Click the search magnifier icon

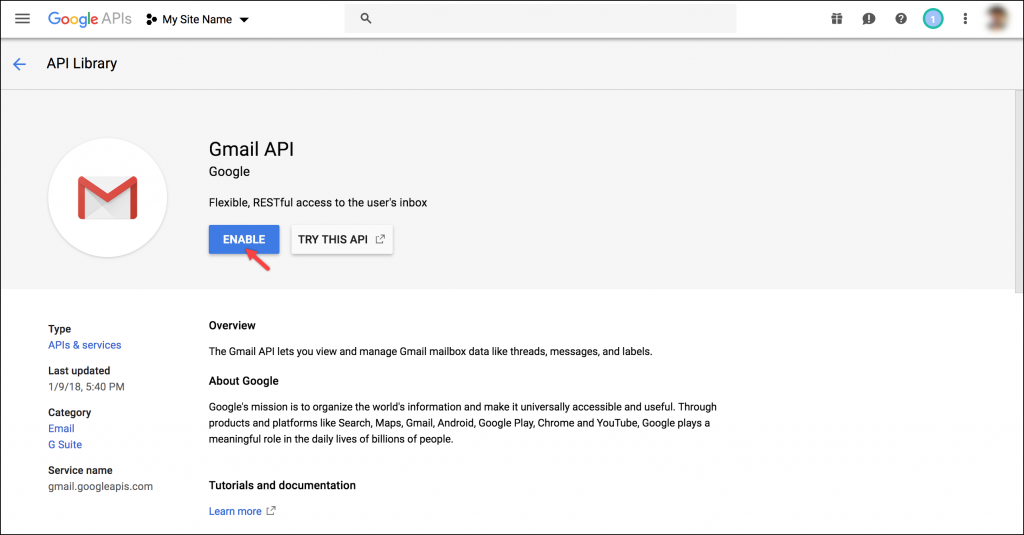click(x=365, y=19)
